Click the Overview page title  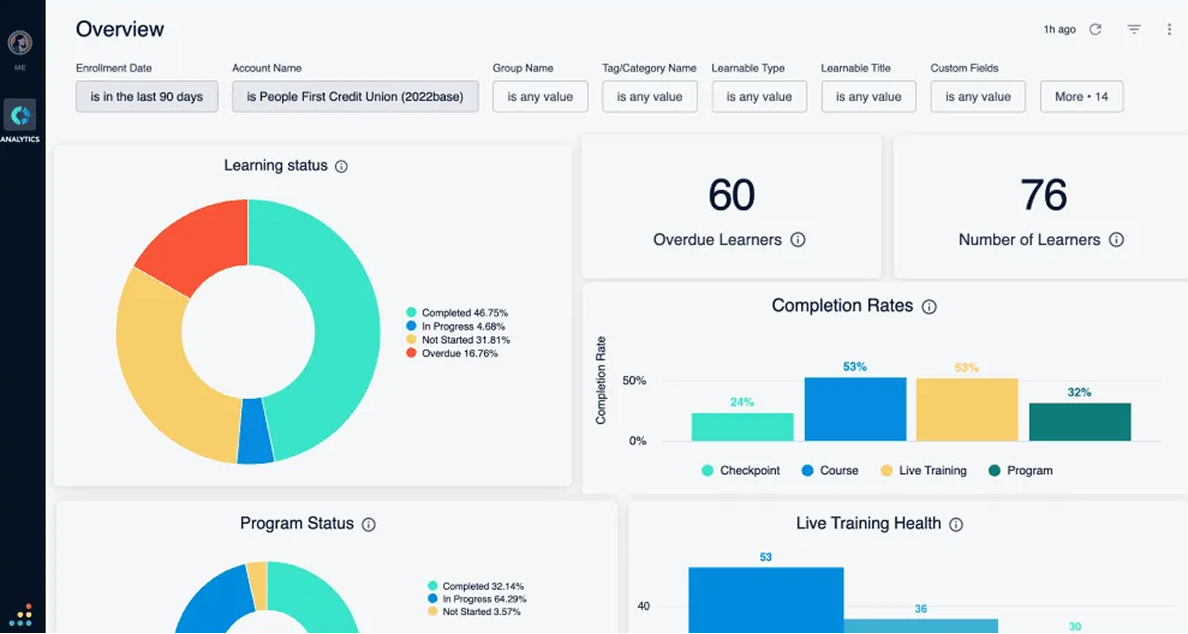(120, 30)
